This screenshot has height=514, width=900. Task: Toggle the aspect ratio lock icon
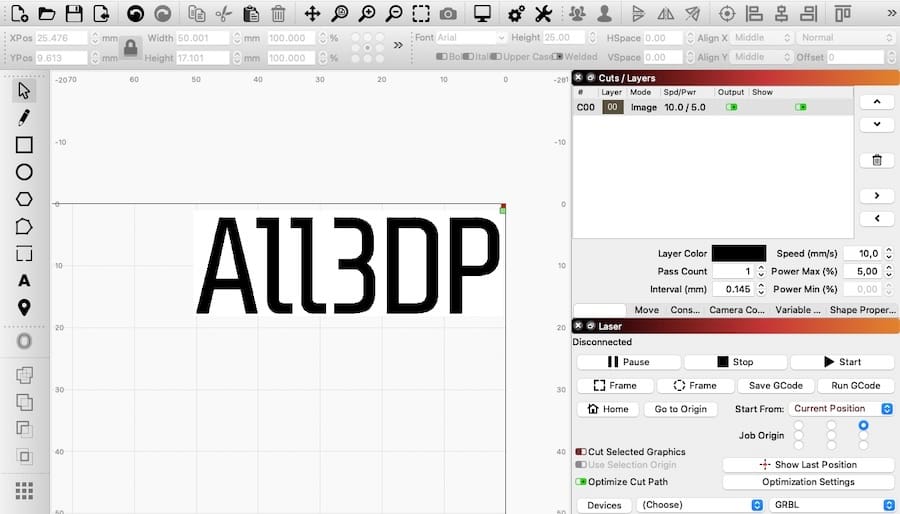click(130, 48)
